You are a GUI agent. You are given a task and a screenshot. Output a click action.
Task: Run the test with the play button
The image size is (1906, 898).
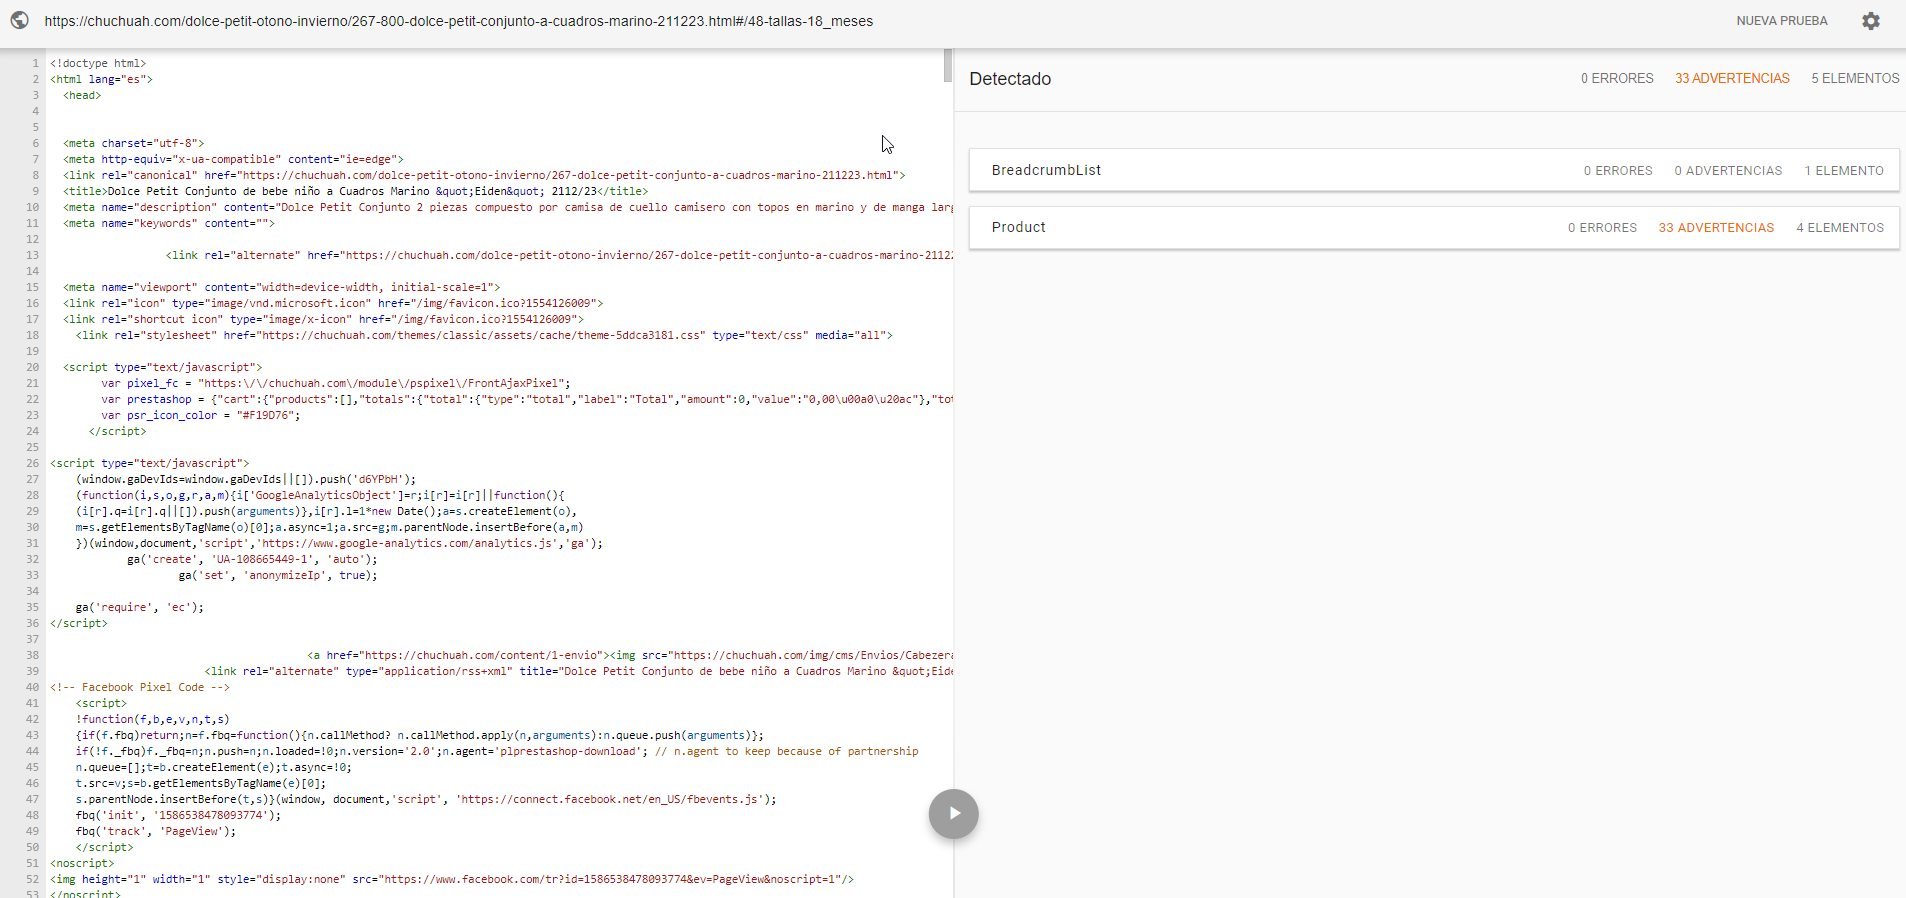coord(953,814)
